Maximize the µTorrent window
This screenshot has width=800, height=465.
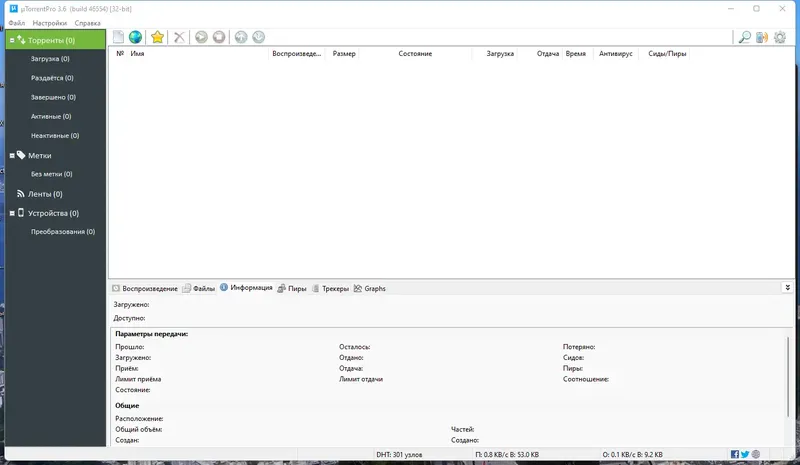click(757, 9)
